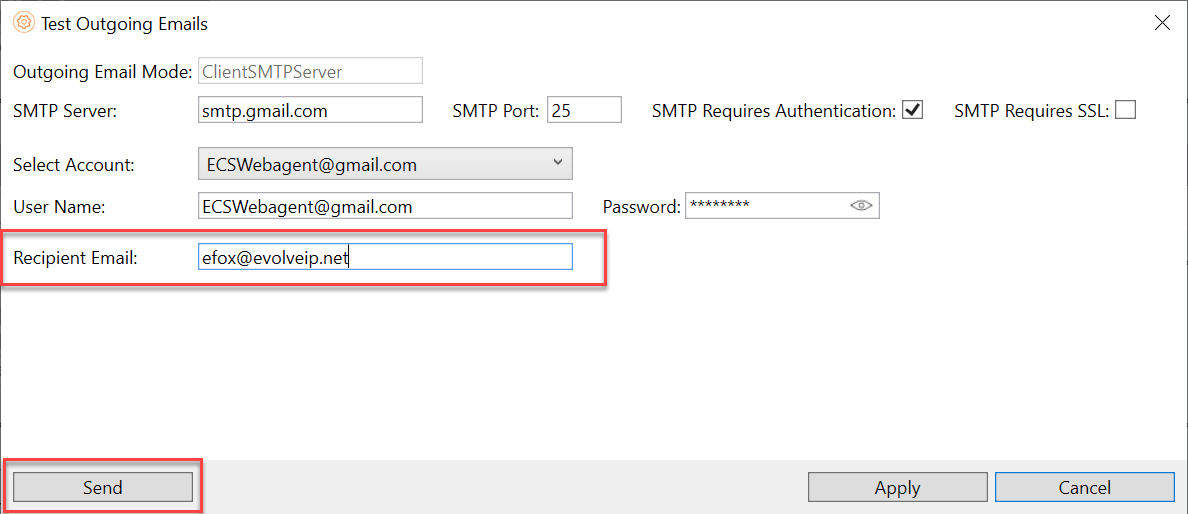Cancel the Test Outgoing Emails dialog
Screen dimensions: 1188x514
click(1084, 487)
